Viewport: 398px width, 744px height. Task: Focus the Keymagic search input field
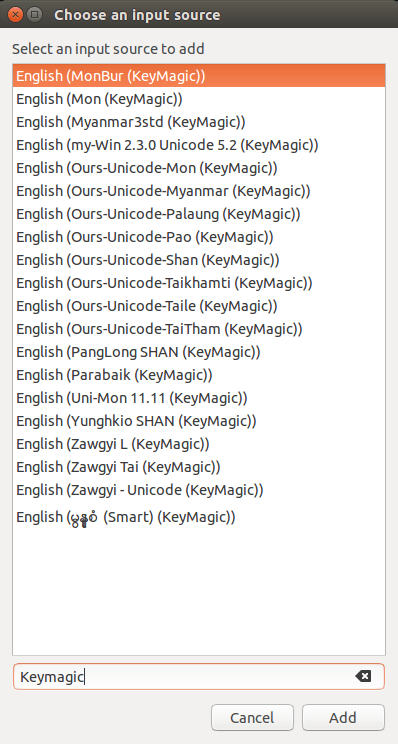(x=199, y=677)
